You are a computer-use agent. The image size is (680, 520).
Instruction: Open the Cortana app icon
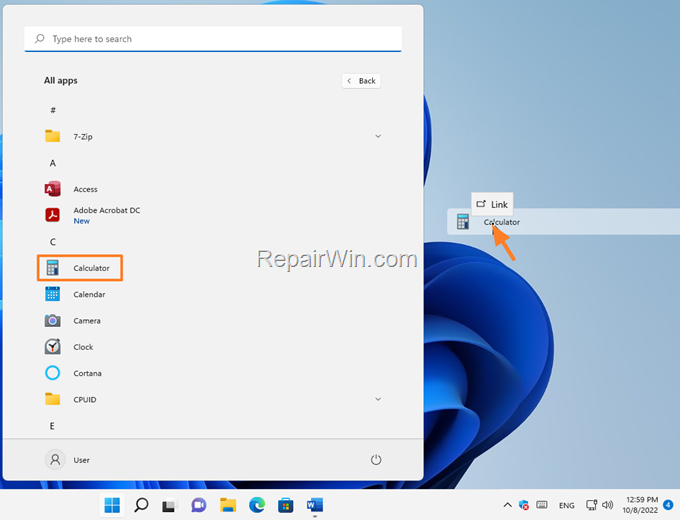coord(52,373)
